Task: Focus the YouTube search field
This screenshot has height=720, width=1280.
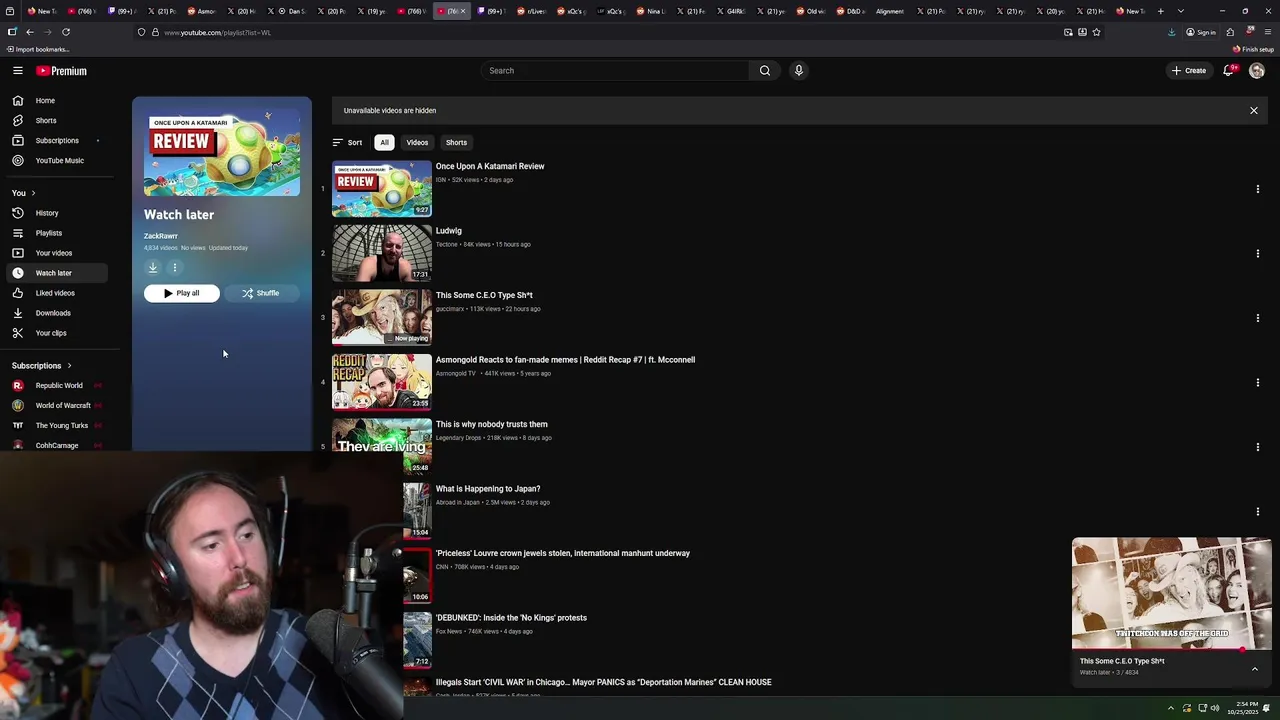Action: [615, 70]
